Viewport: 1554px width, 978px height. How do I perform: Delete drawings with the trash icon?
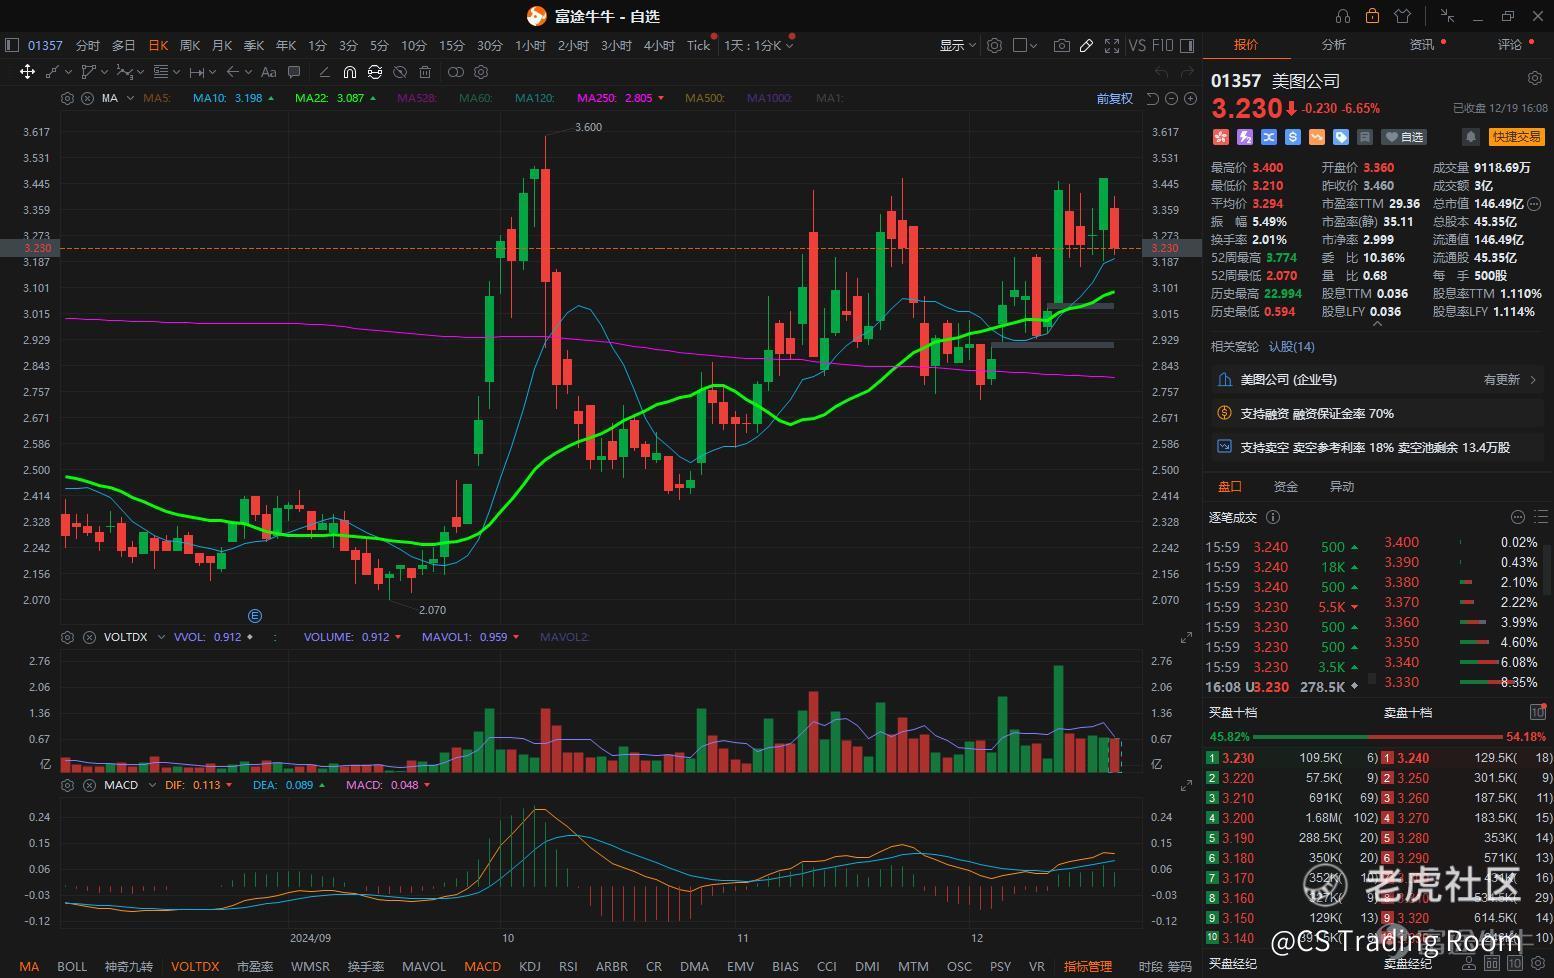425,72
